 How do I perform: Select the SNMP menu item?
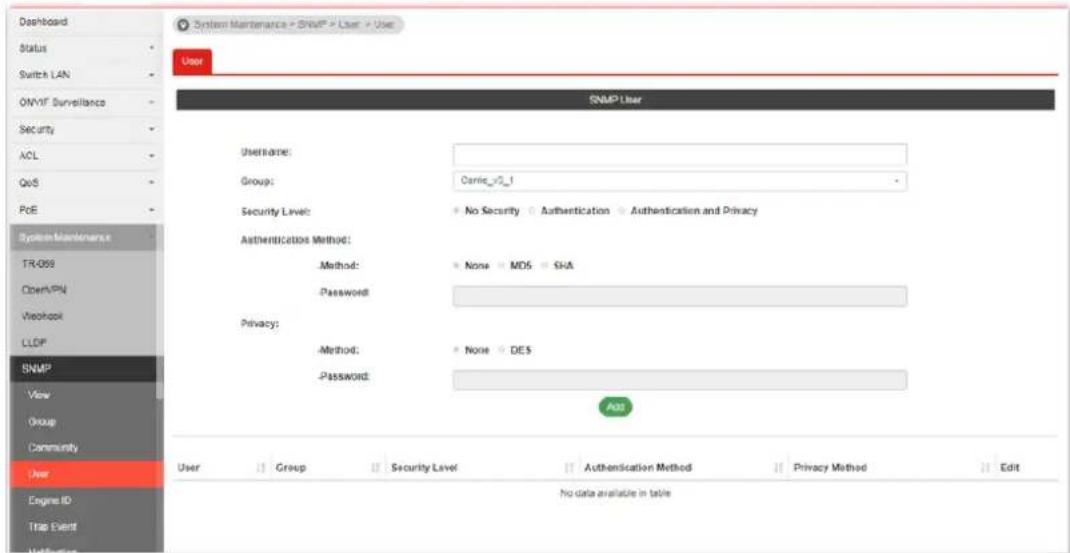(x=83, y=369)
